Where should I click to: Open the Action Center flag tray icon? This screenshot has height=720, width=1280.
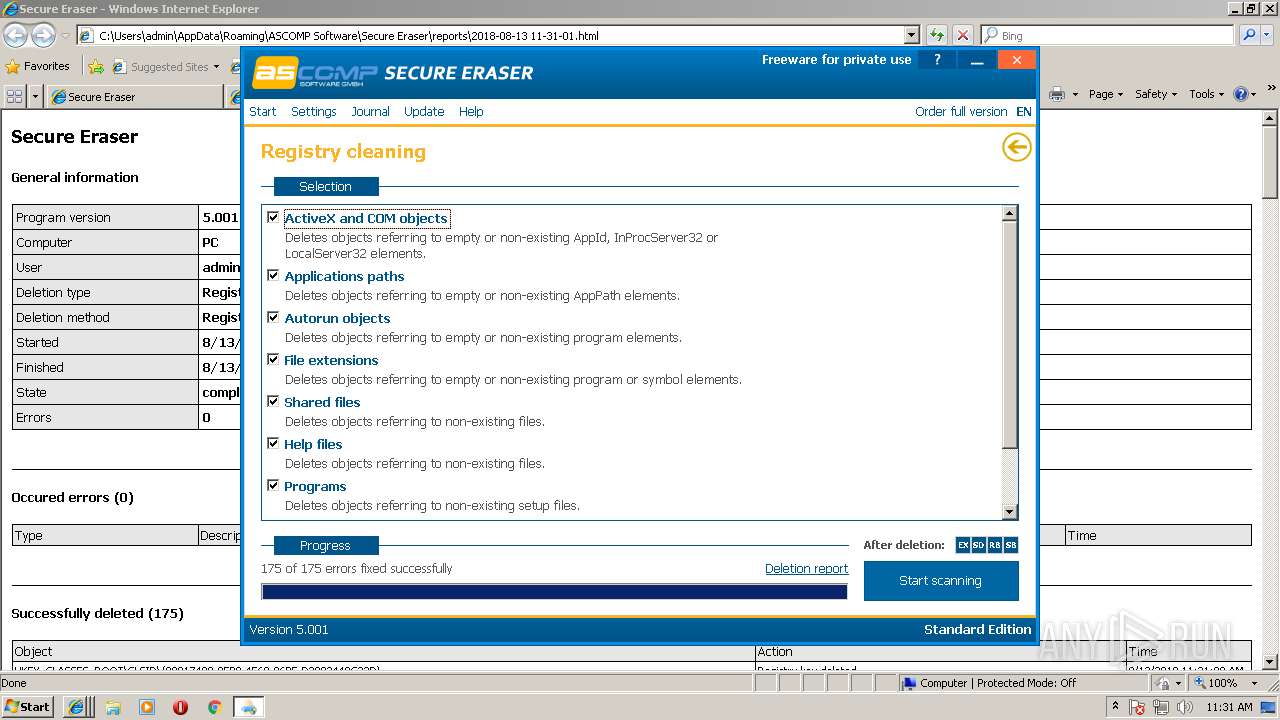[1138, 707]
